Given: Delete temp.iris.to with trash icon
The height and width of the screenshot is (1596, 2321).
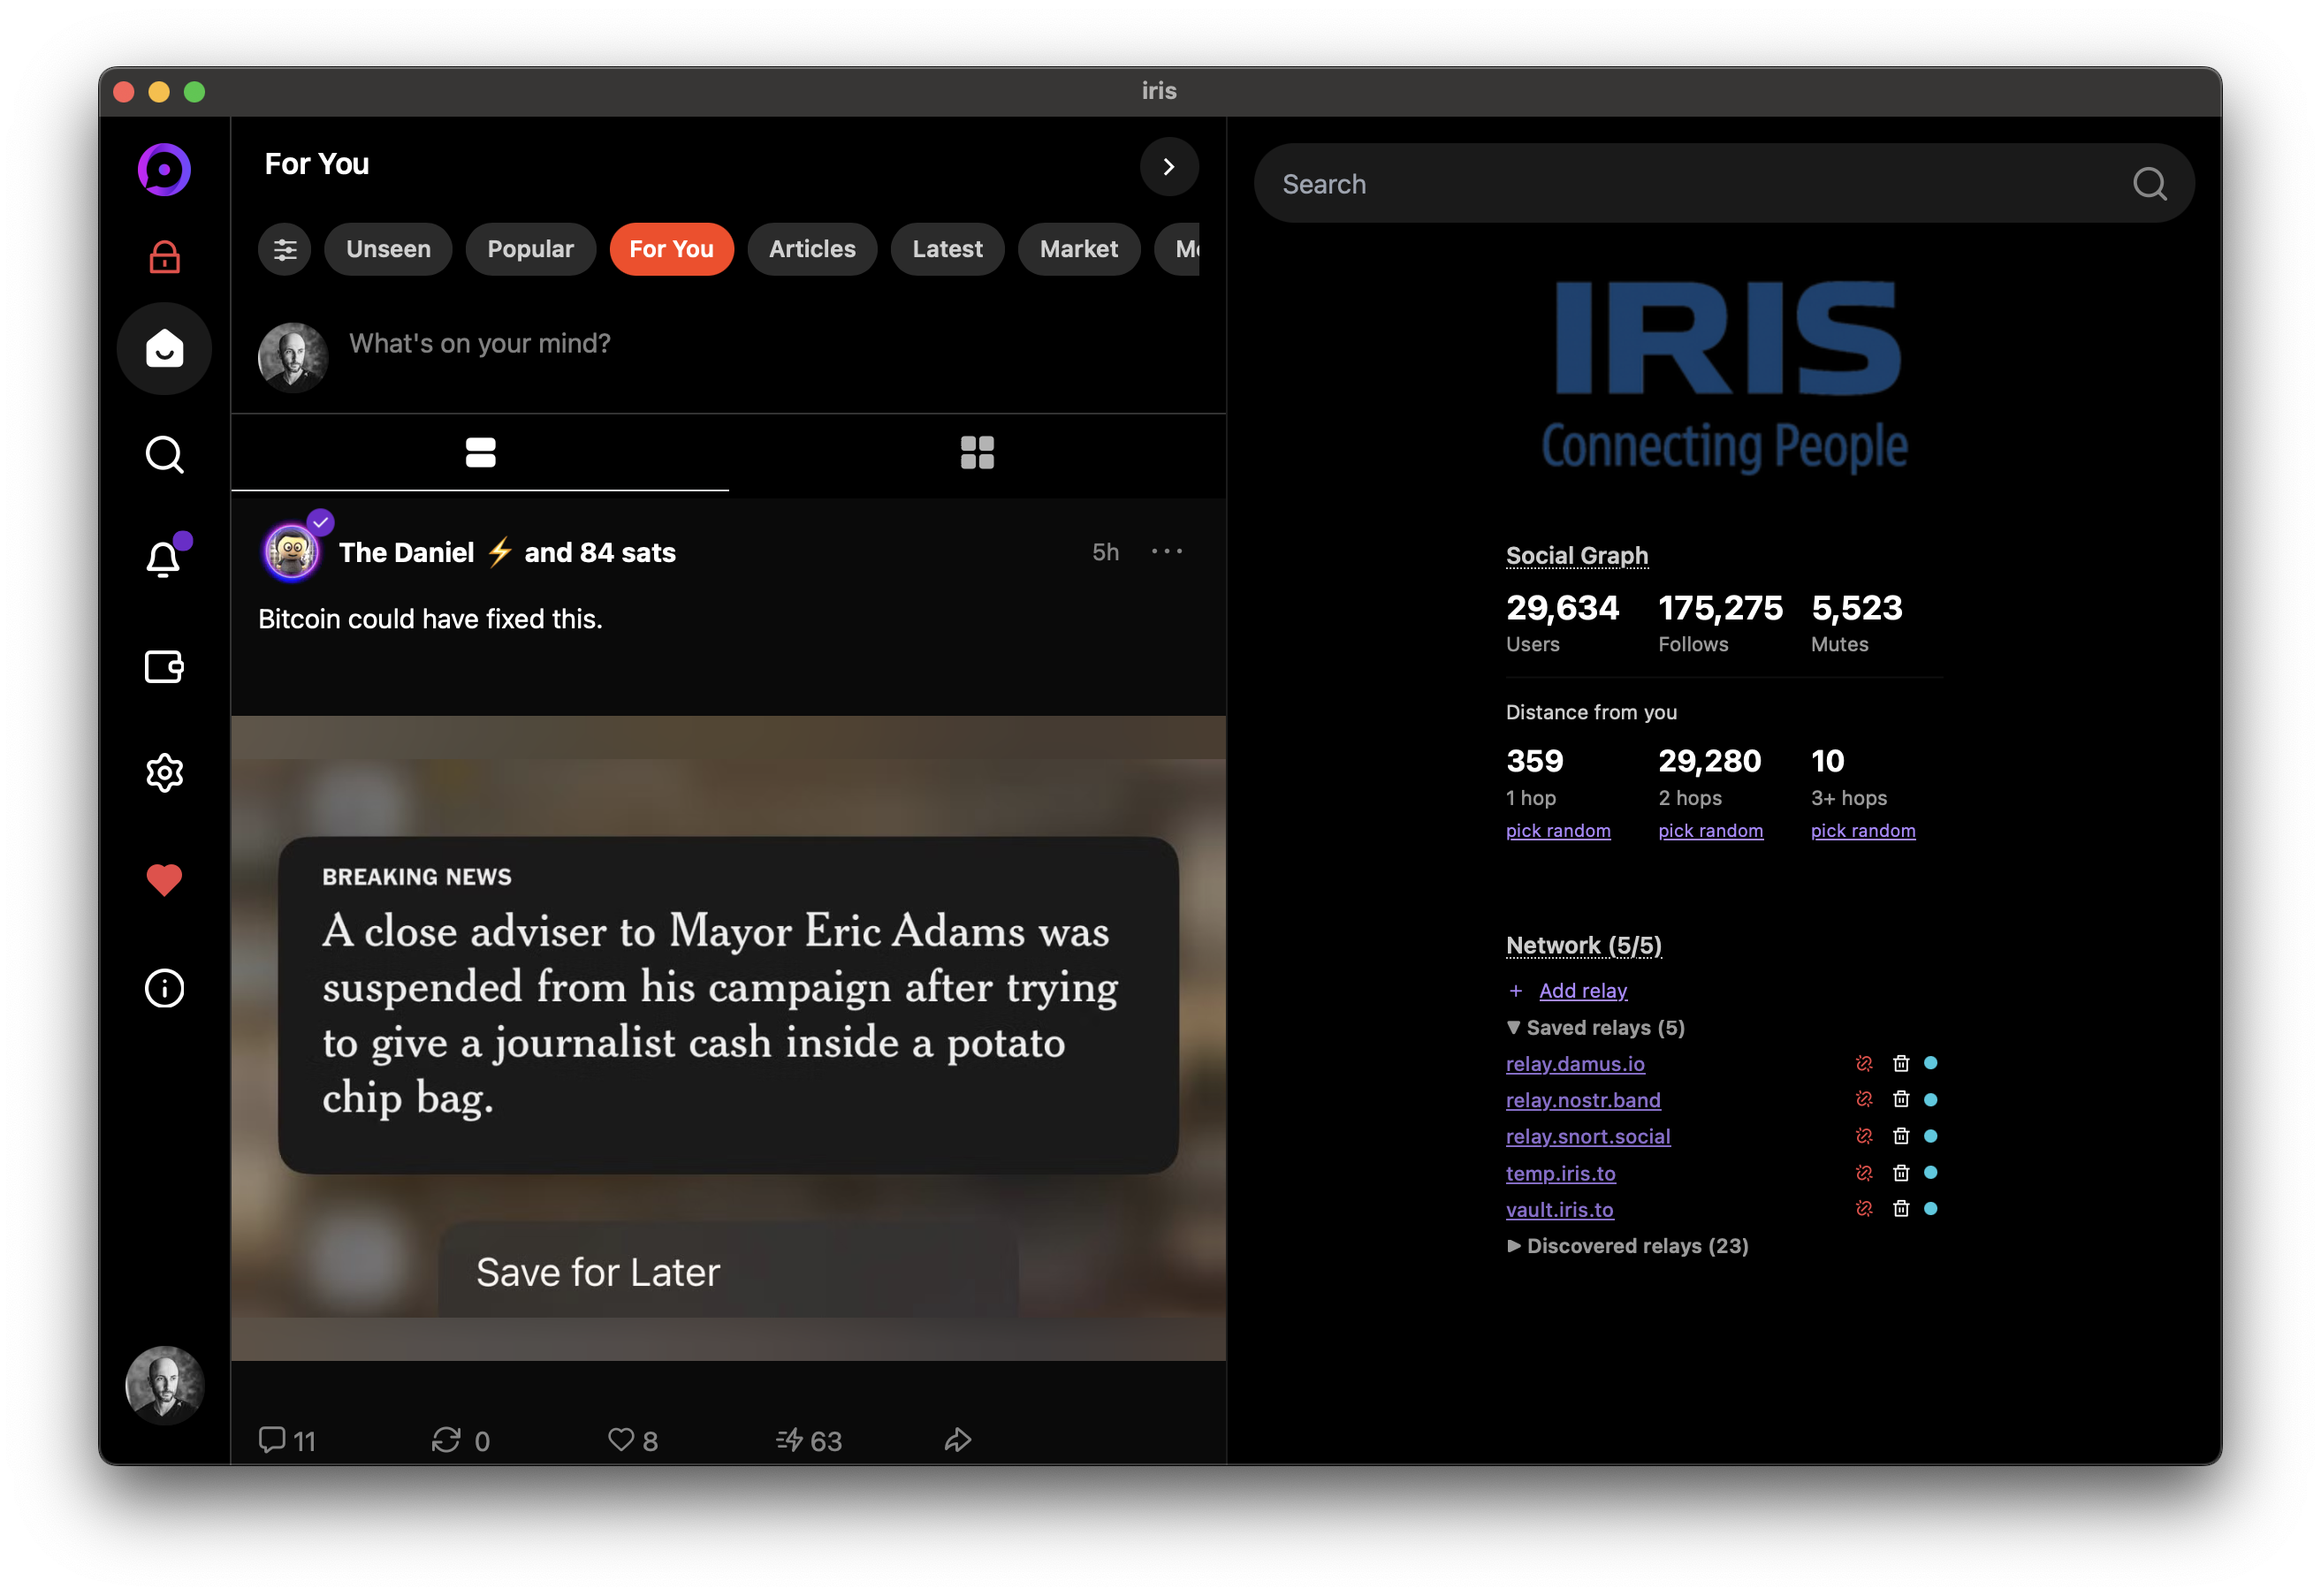Looking at the screenshot, I should pos(1901,1172).
